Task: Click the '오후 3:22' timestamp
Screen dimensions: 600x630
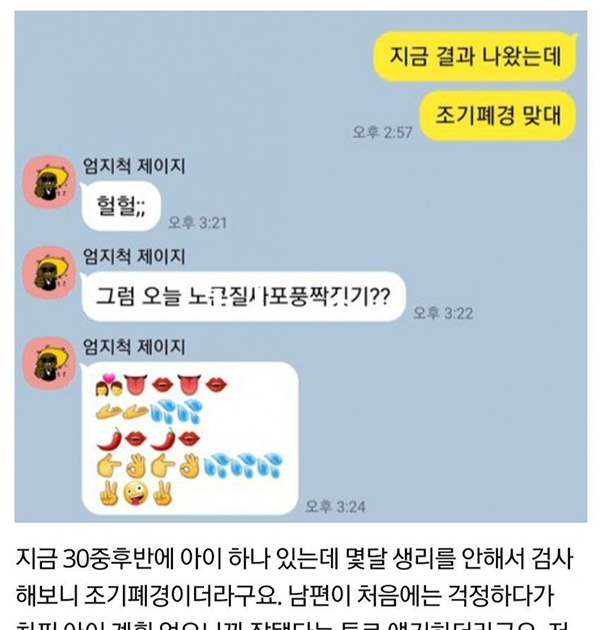Action: (443, 313)
